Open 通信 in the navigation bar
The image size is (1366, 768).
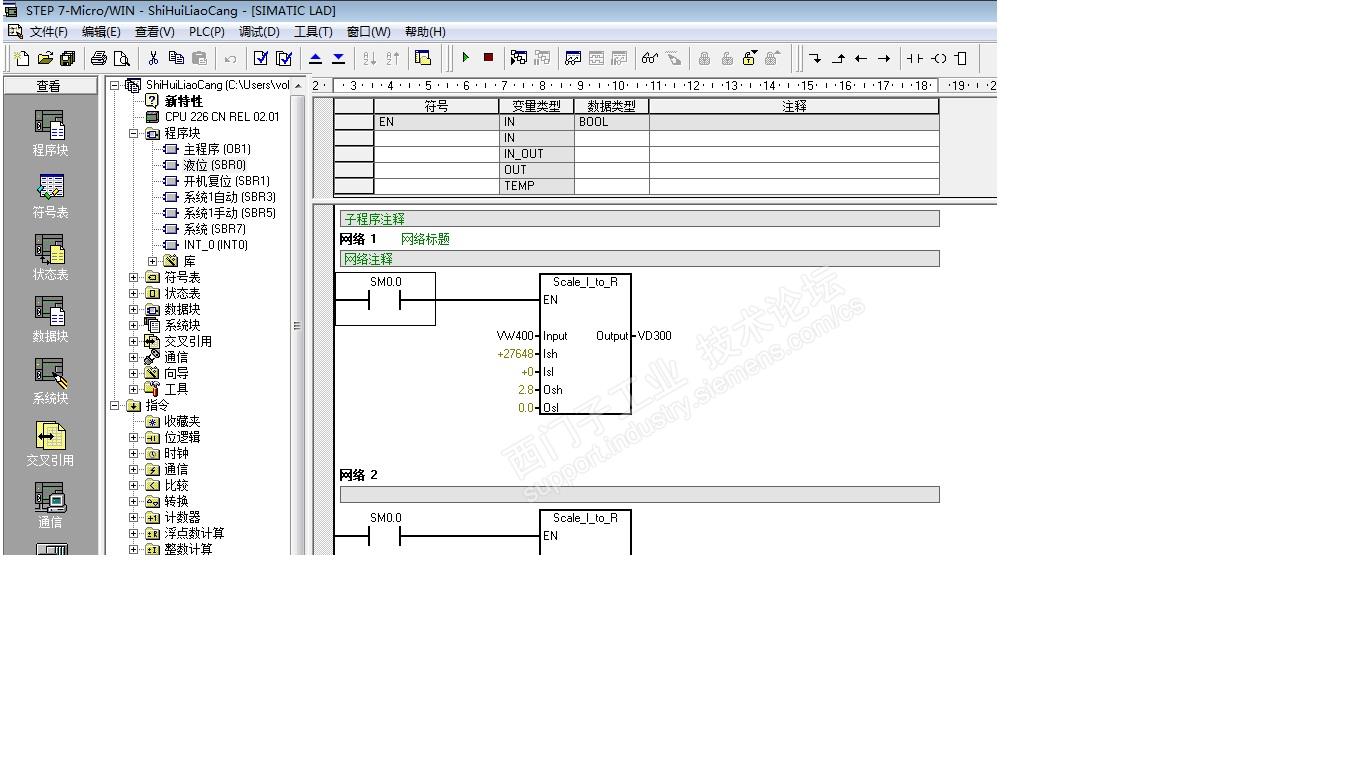coord(50,506)
